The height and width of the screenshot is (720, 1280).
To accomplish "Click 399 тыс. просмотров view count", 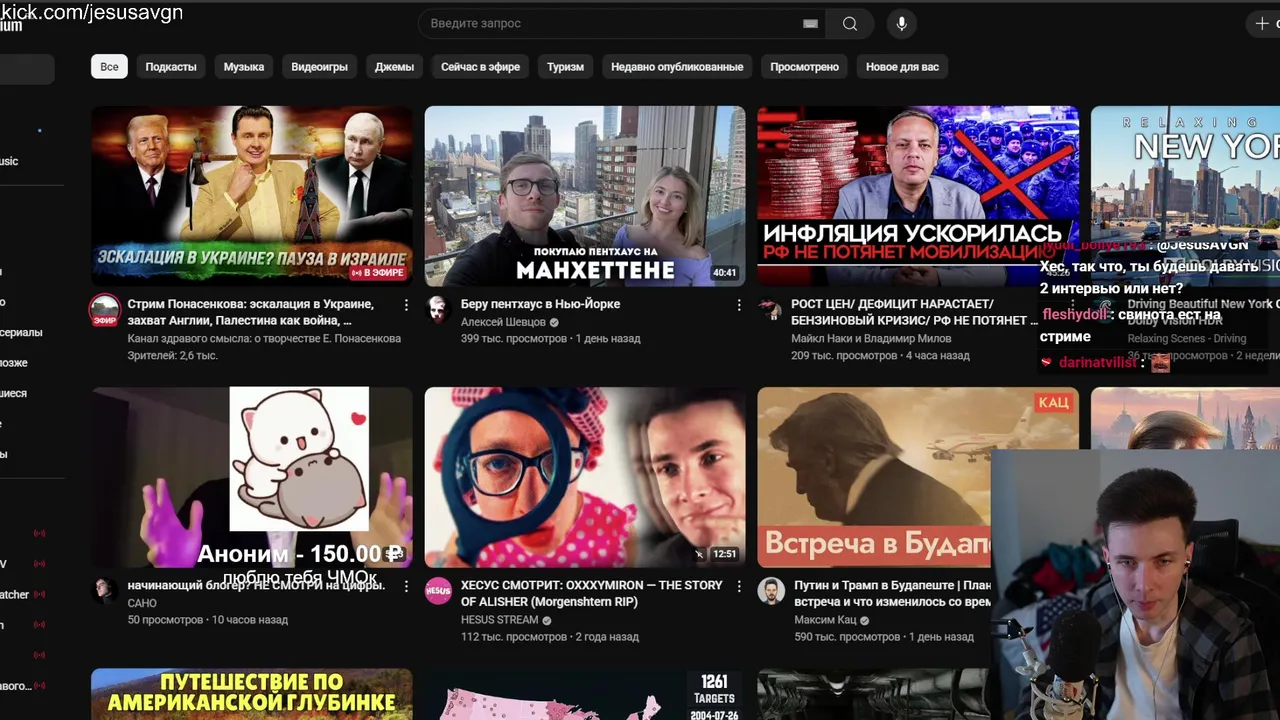I will click(514, 338).
